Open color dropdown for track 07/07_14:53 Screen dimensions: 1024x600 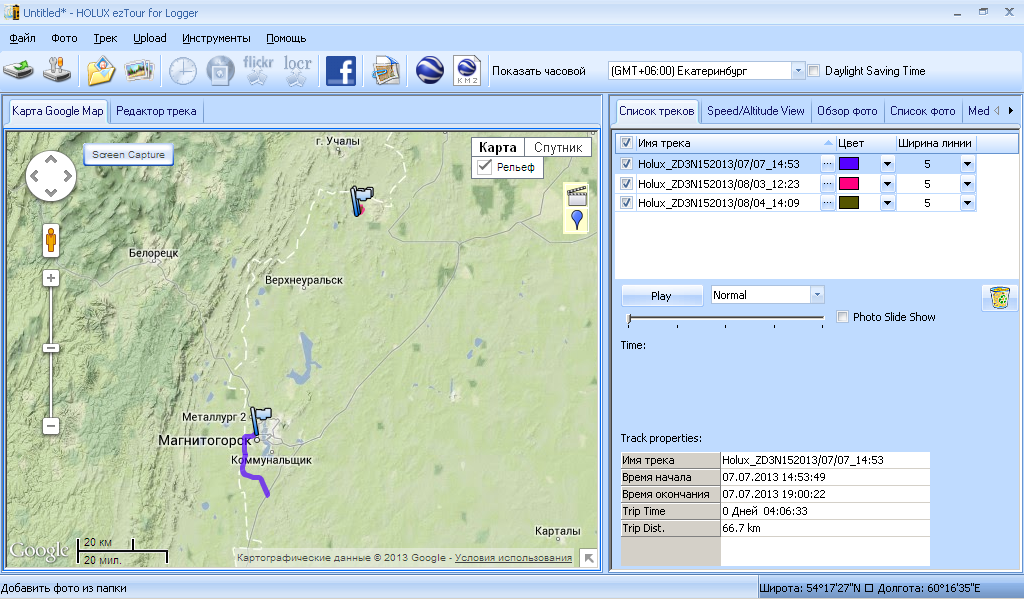click(887, 164)
